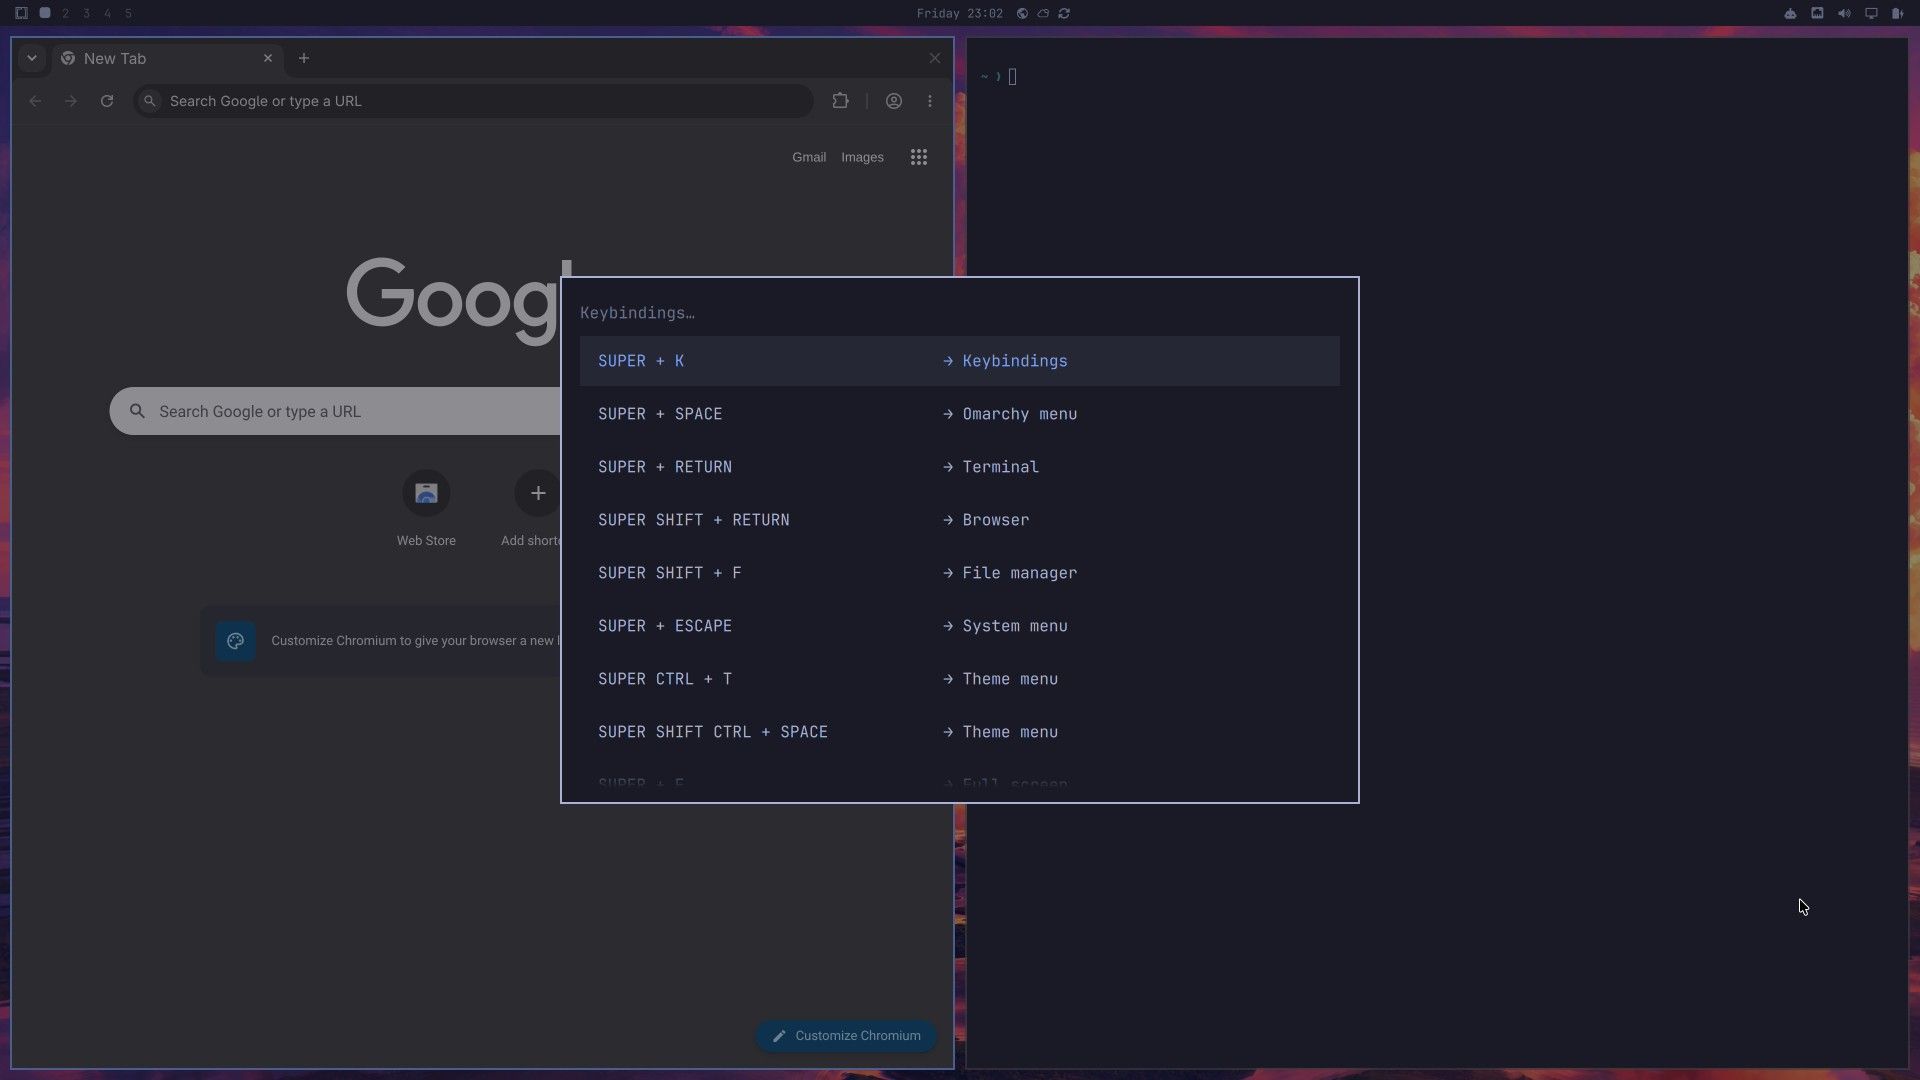Switch to the active workspace 1 indicator

(45, 13)
